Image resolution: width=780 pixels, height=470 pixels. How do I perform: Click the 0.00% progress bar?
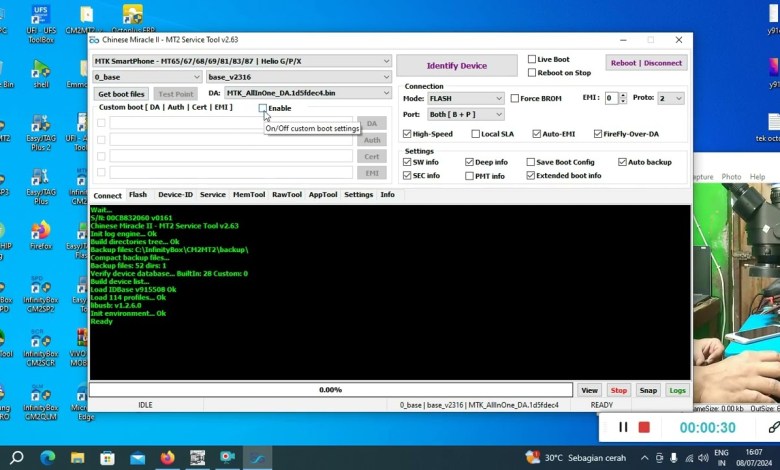click(x=331, y=390)
